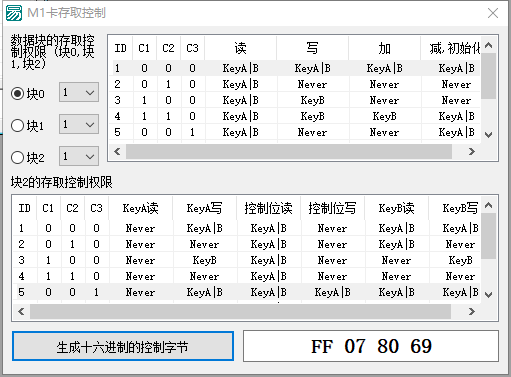Click the 加 column header in top table
Image resolution: width=511 pixels, height=377 pixels.
tap(384, 48)
